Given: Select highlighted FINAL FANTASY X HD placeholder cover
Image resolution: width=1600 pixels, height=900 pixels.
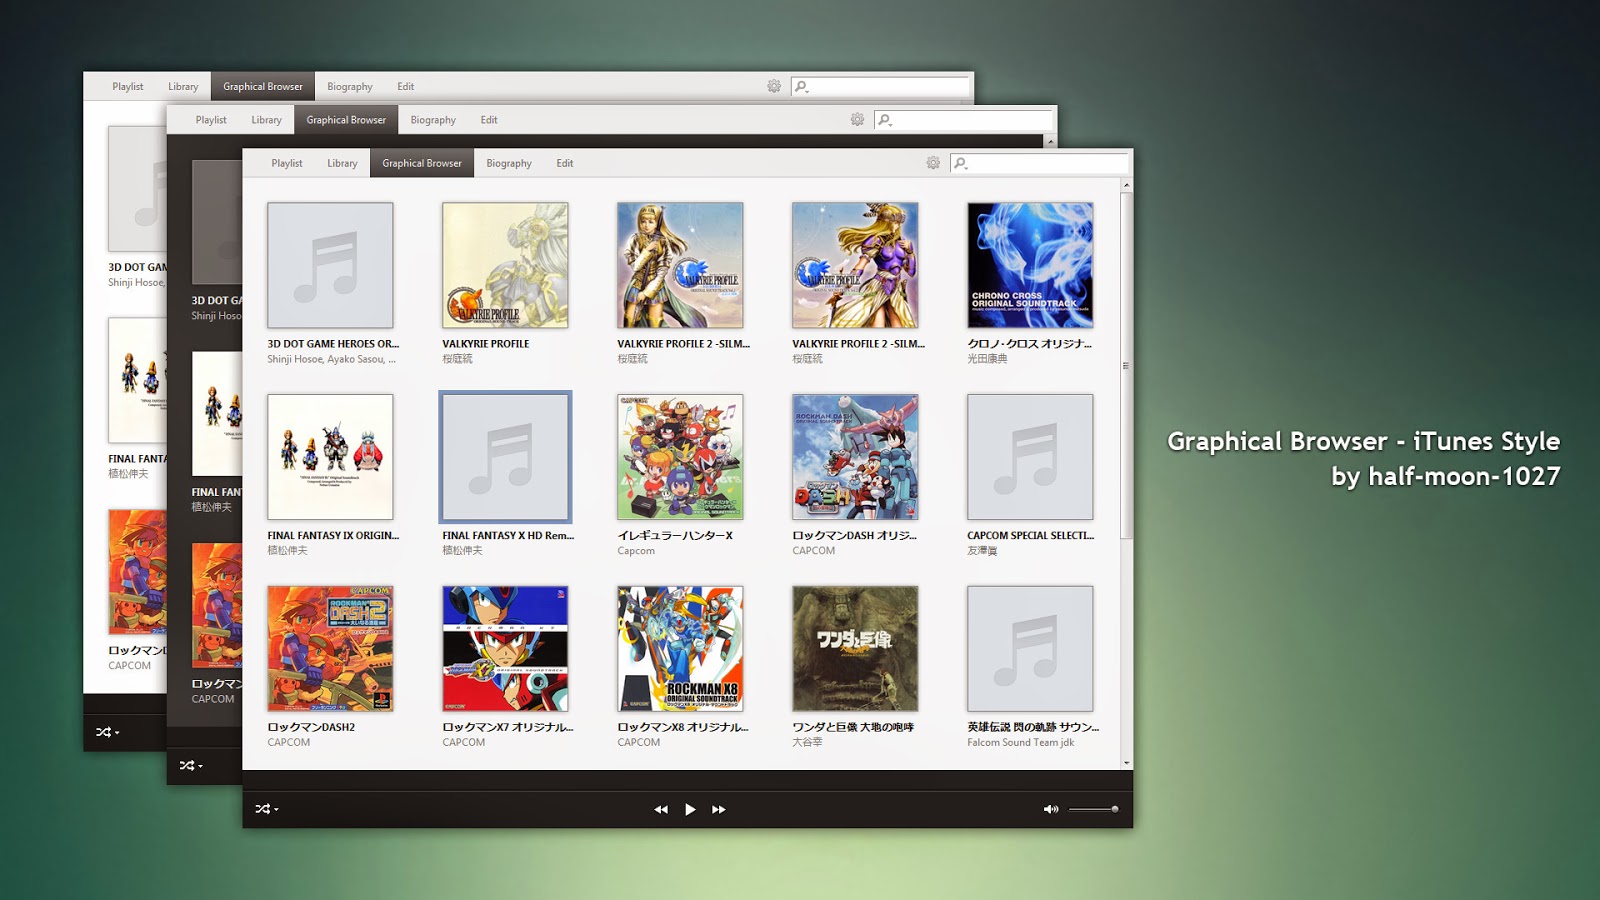Looking at the screenshot, I should tap(505, 457).
